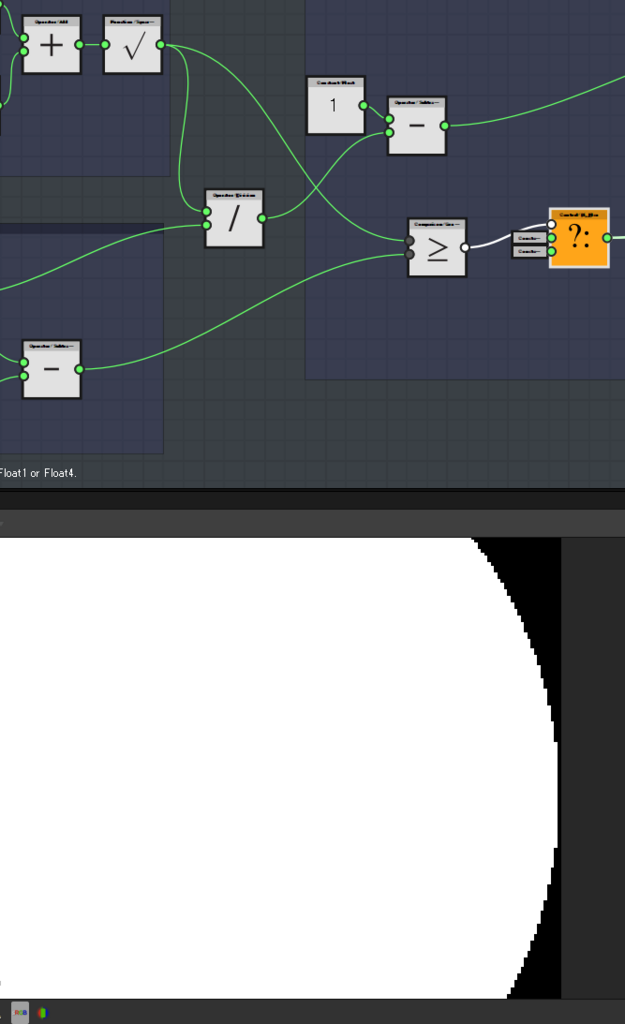This screenshot has height=1024, width=625.
Task: Click the lower input port of the division node
Action: [207, 225]
